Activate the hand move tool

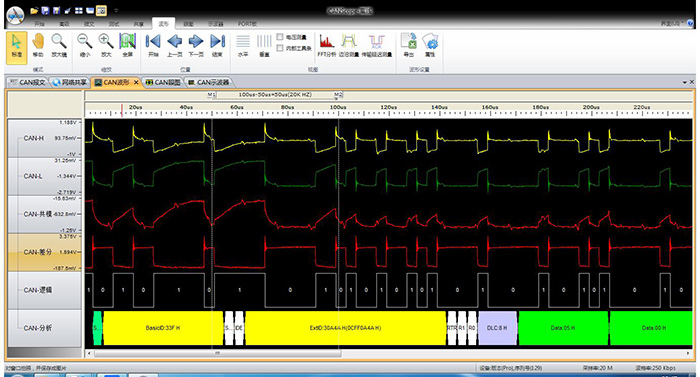(x=38, y=46)
